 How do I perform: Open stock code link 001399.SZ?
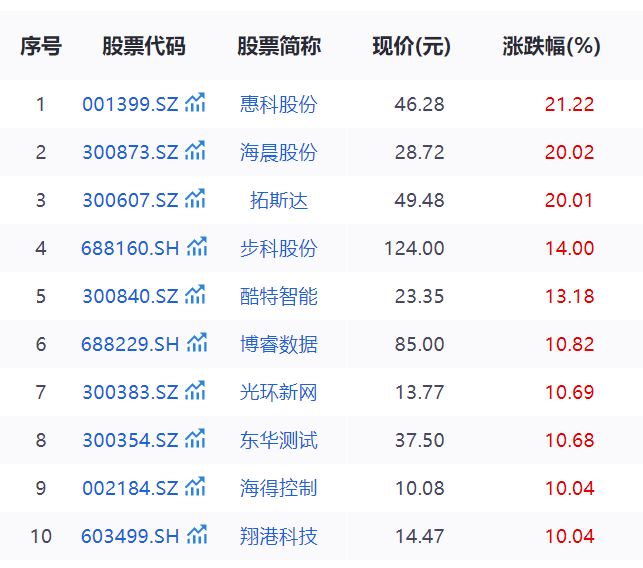[130, 104]
